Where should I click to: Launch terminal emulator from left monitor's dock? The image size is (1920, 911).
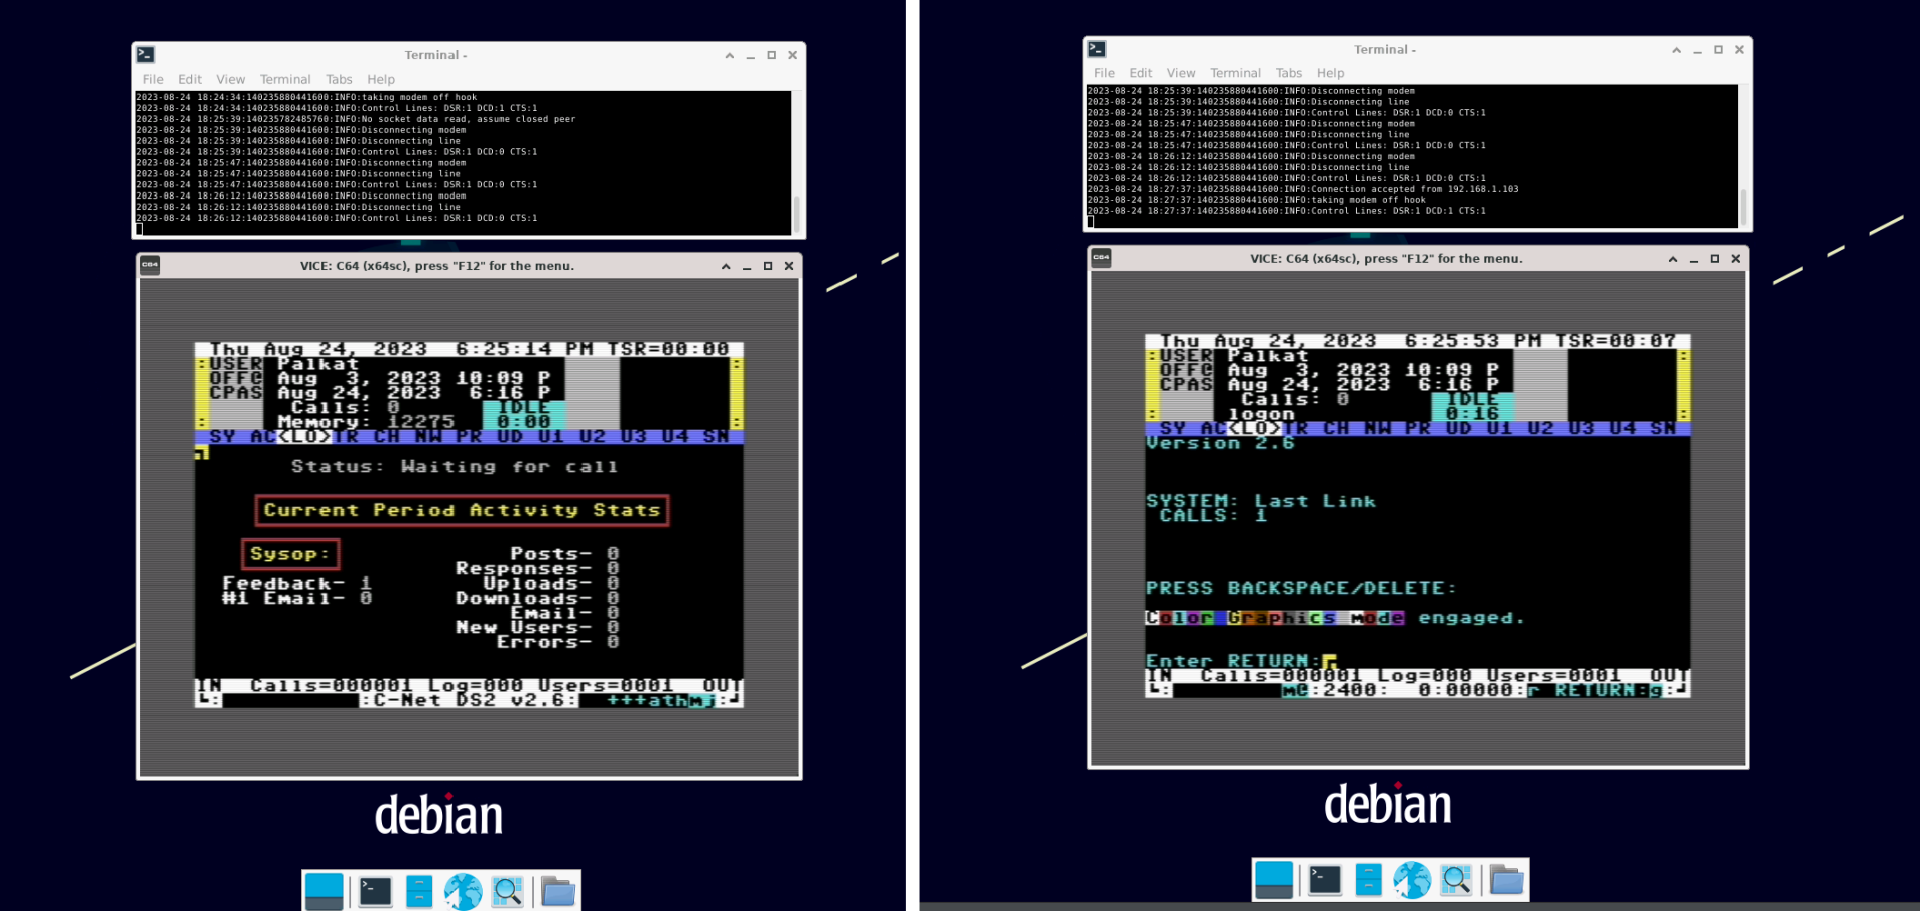[x=376, y=891]
